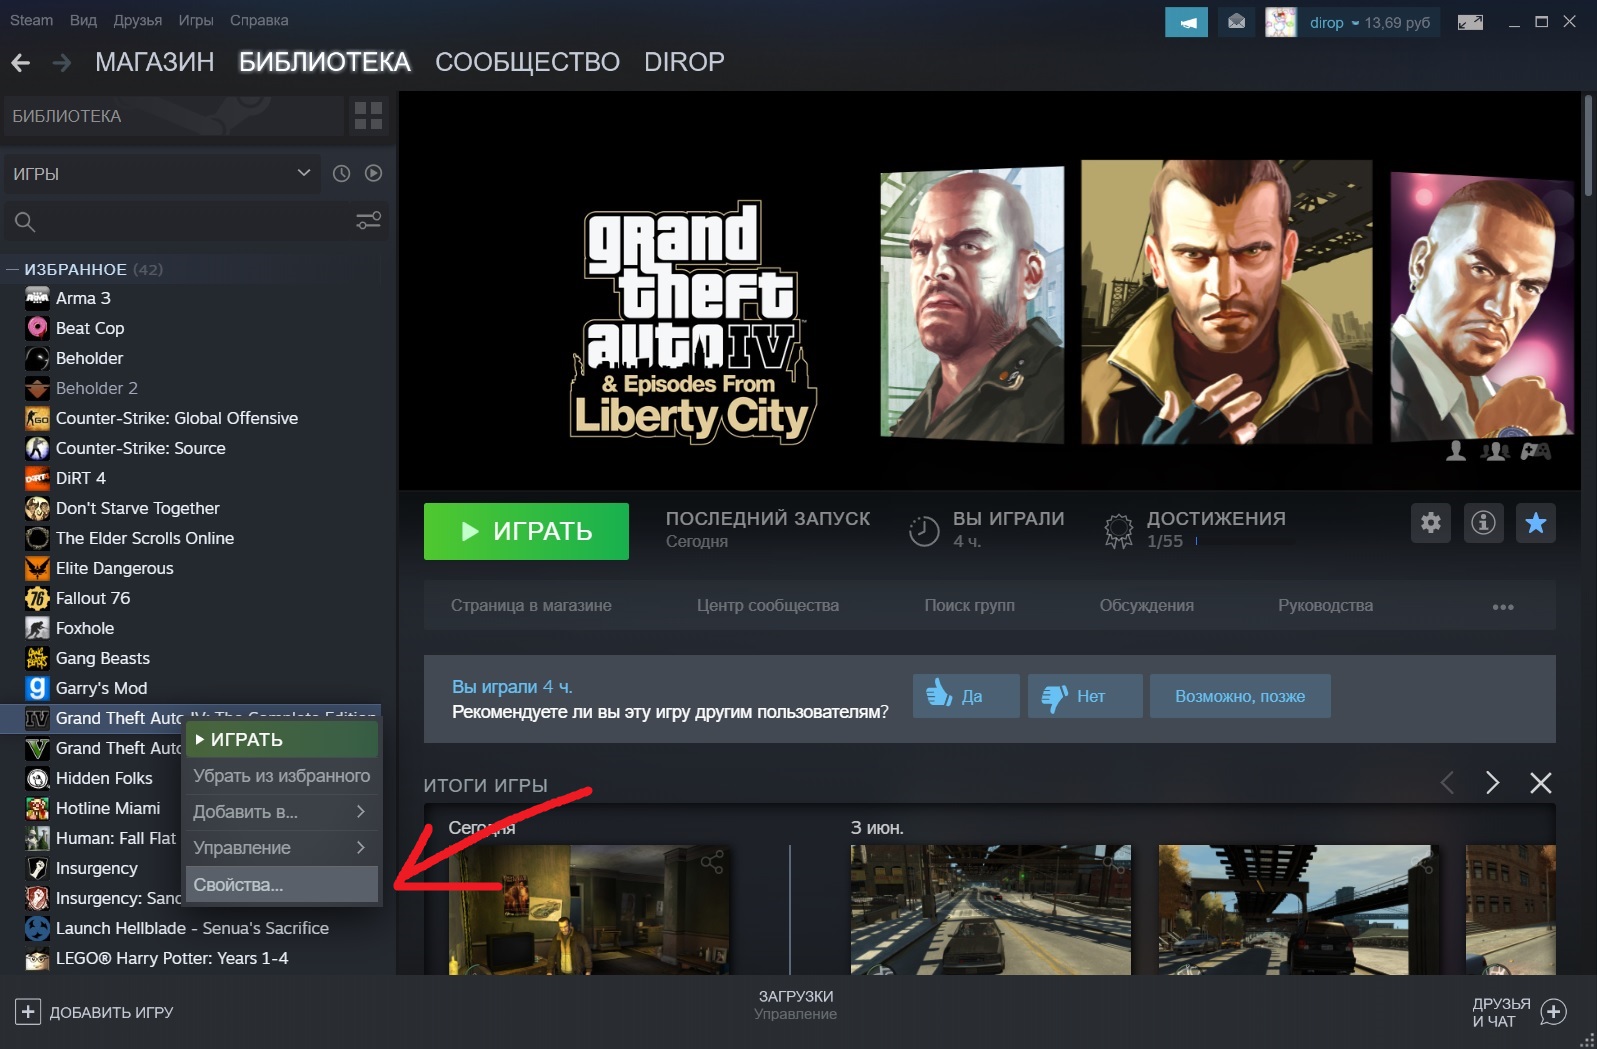Open Руководства link
This screenshot has width=1597, height=1049.
click(1325, 605)
